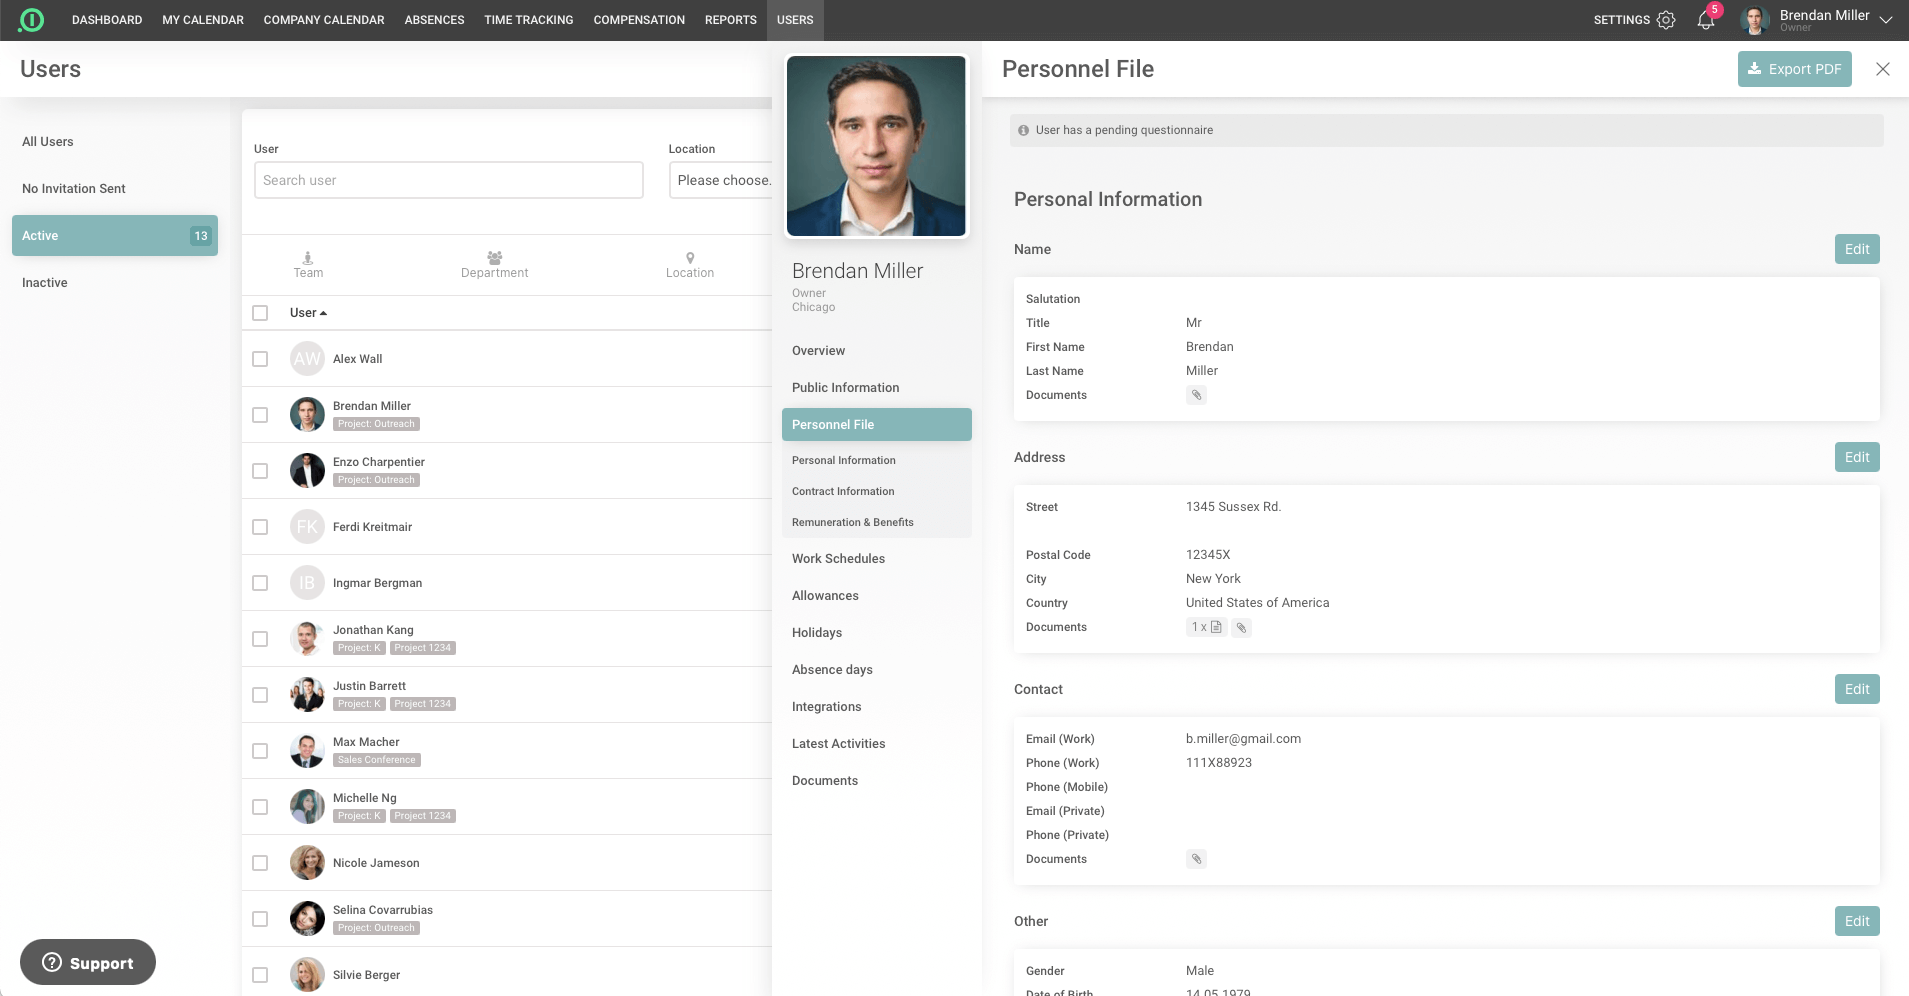This screenshot has height=996, width=1909.
Task: Edit the Address section
Action: click(1856, 457)
